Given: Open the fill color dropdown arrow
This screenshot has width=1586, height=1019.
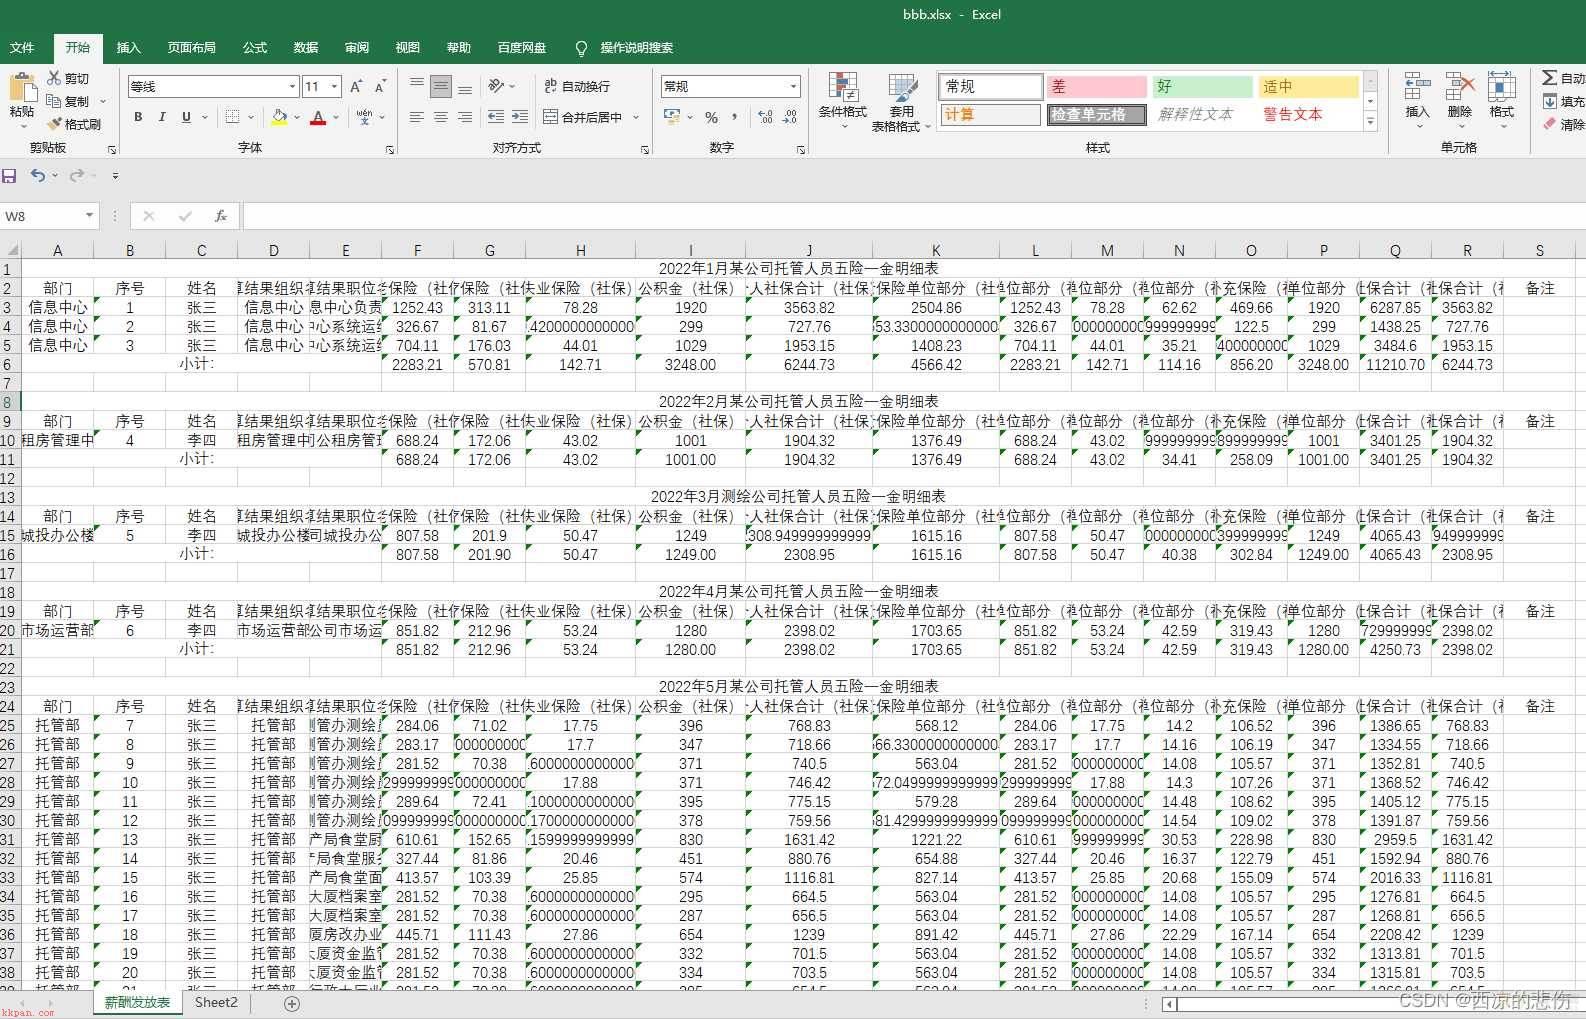Looking at the screenshot, I should pos(297,118).
